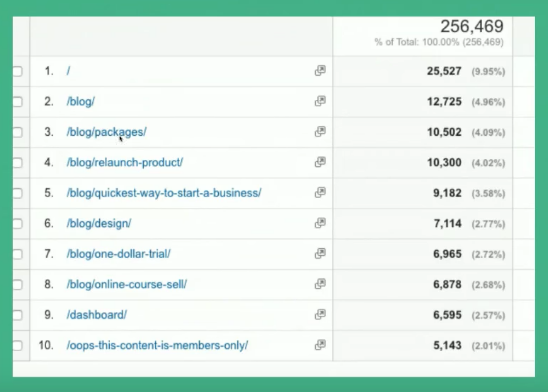Open the /blog/design/ link
This screenshot has width=548, height=392.
99,223
